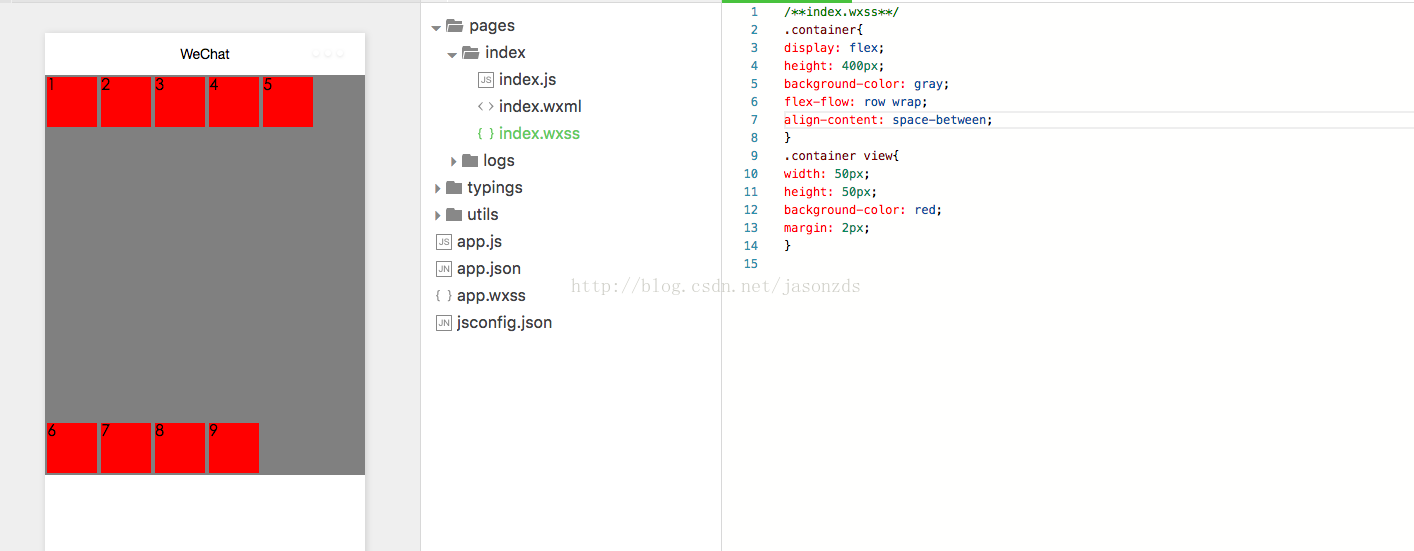The width and height of the screenshot is (1414, 551).
Task: Click the simulator's three-dot menu icon
Action: pos(328,53)
